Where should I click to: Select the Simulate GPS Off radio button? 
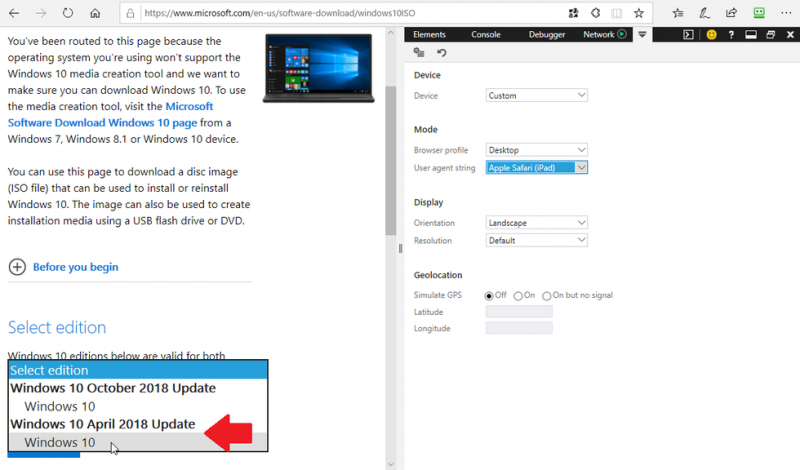click(489, 296)
